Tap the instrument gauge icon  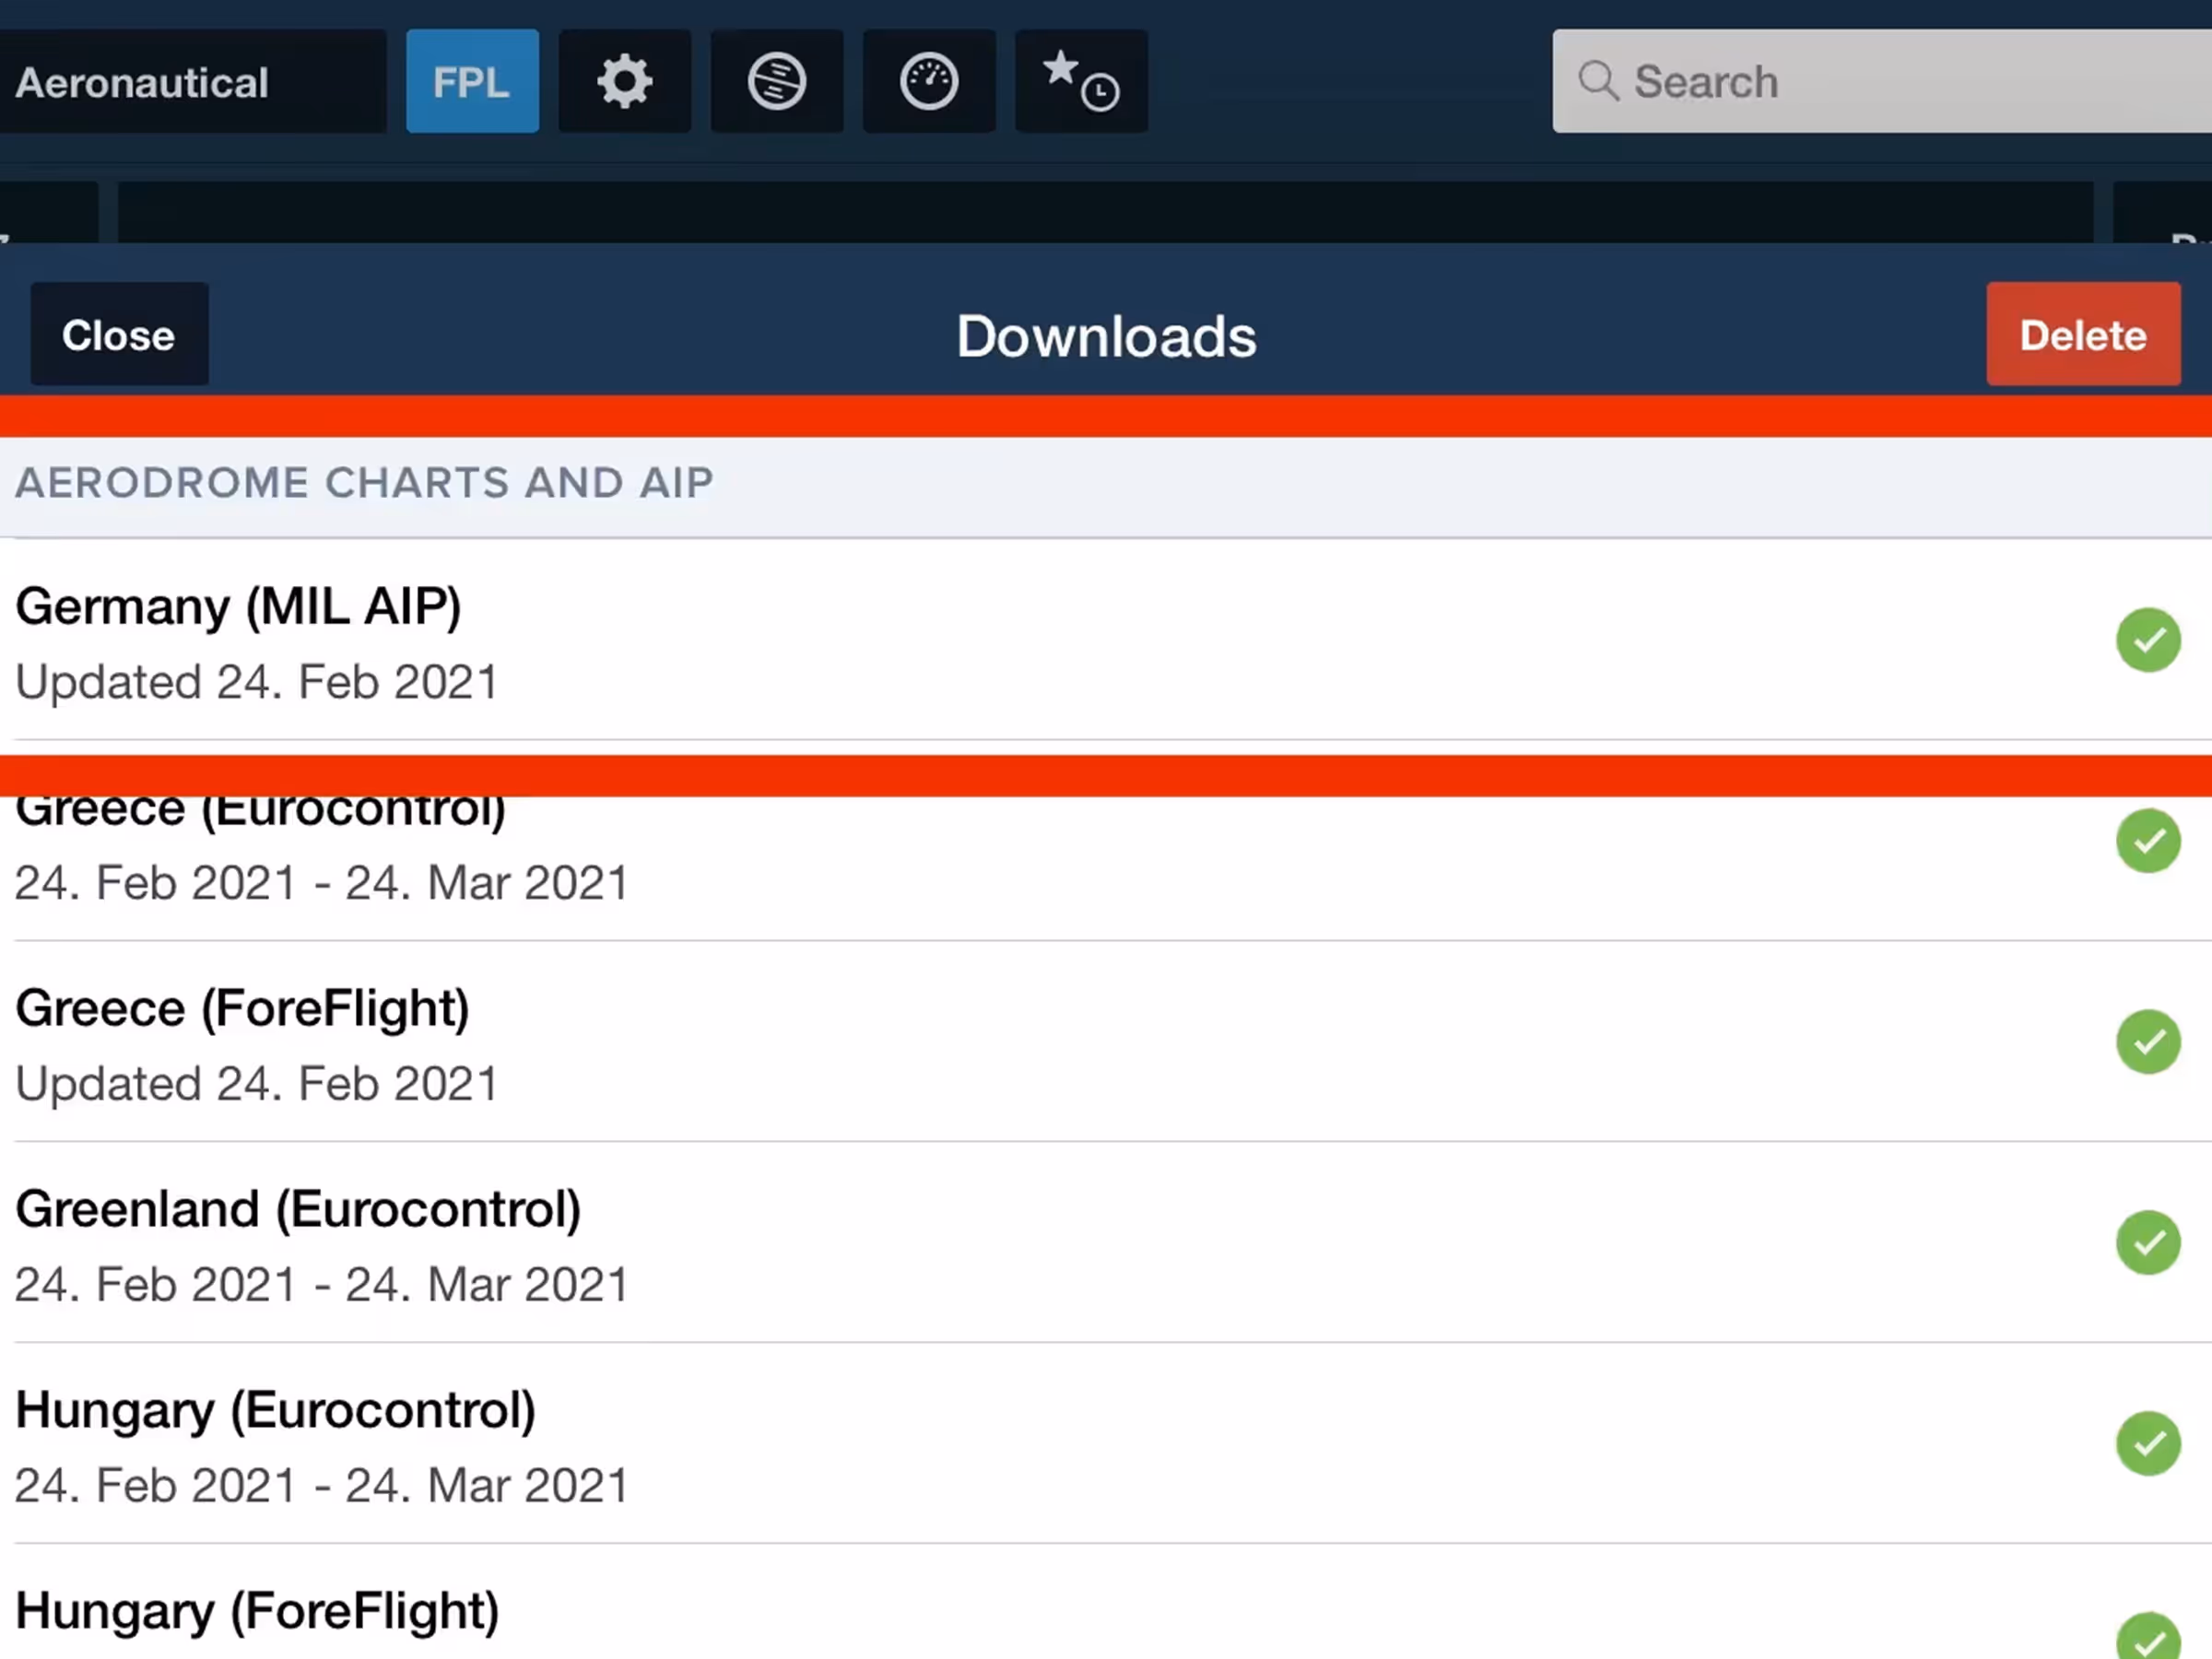point(929,81)
